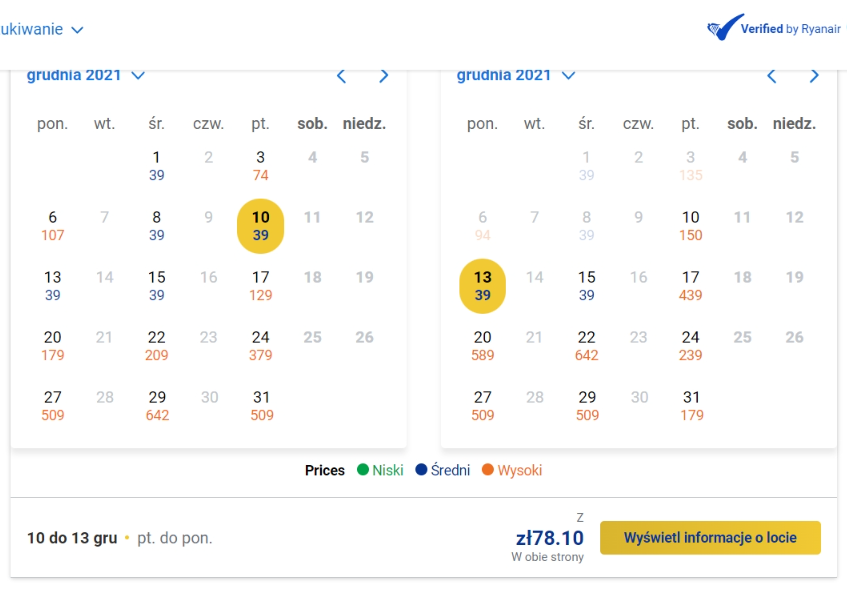Go to previous month in return calendar

pos(771,76)
